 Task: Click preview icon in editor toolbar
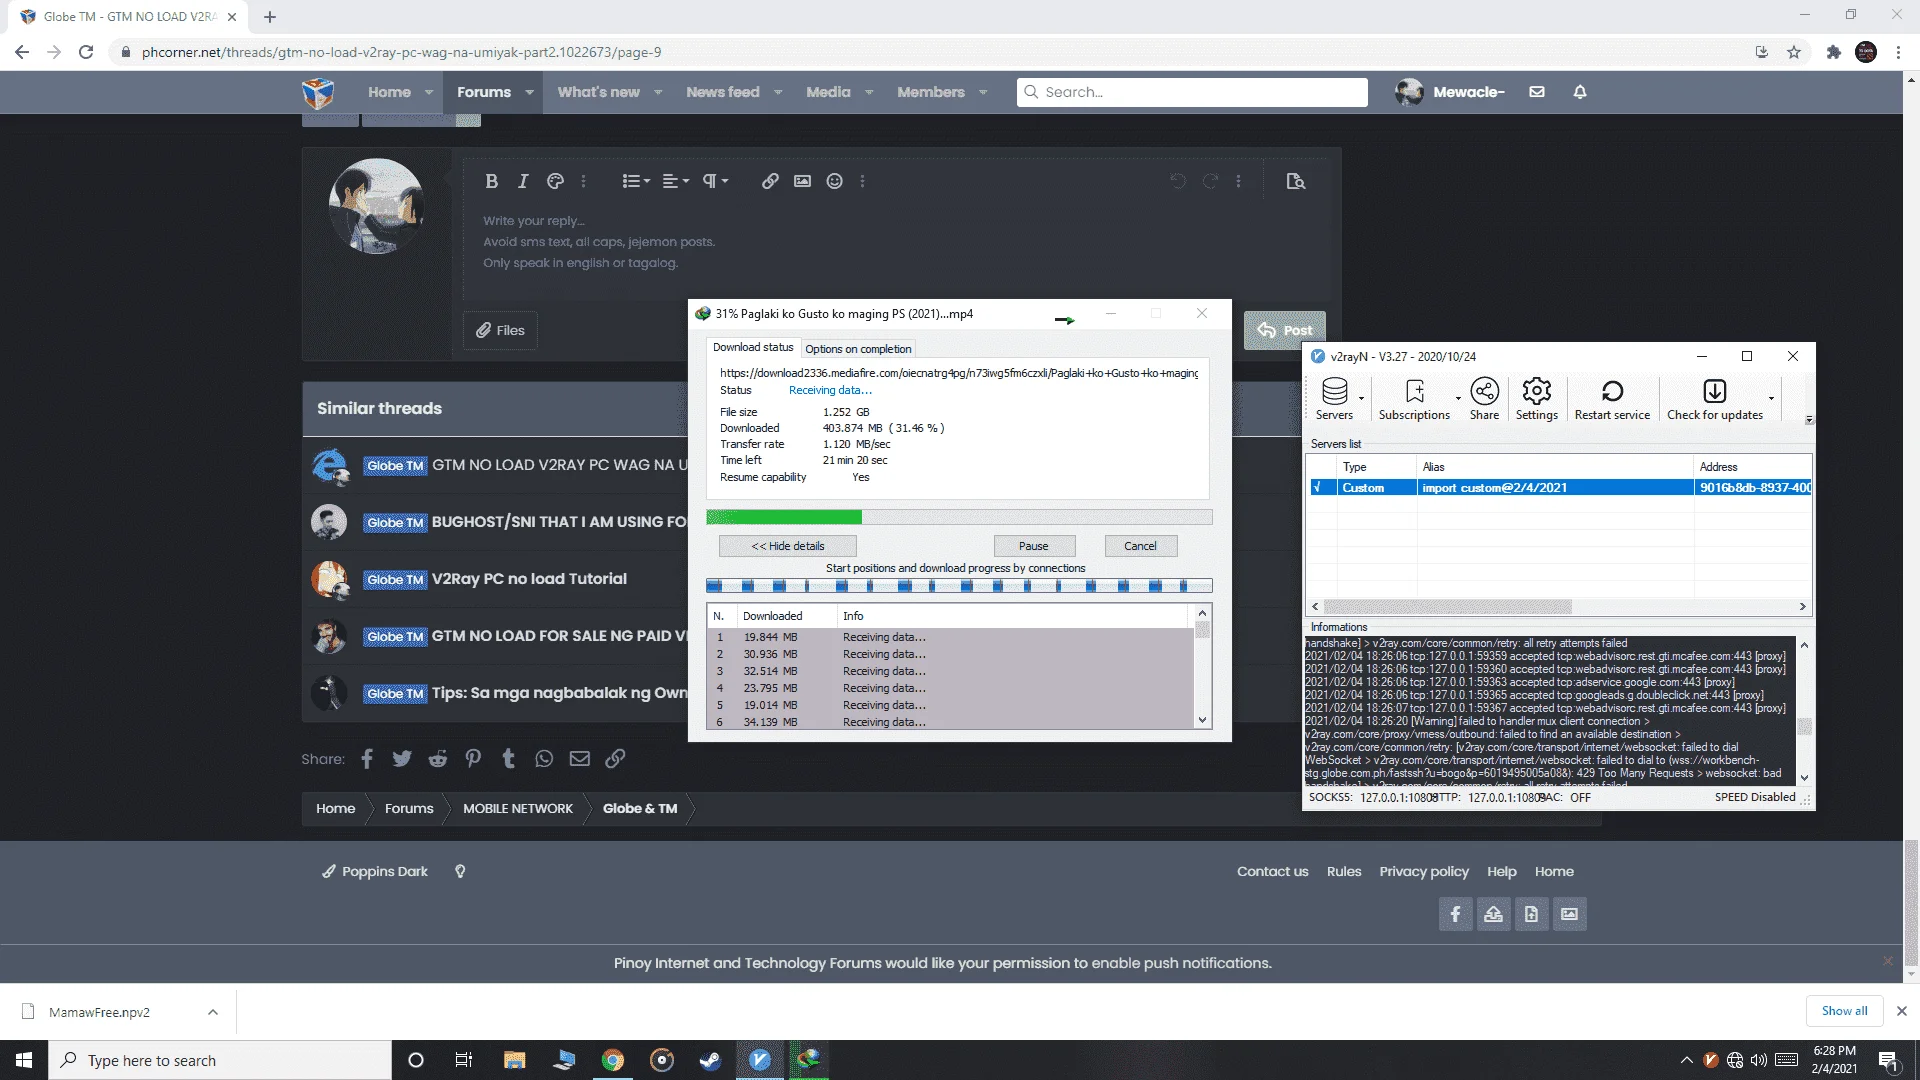[1296, 181]
